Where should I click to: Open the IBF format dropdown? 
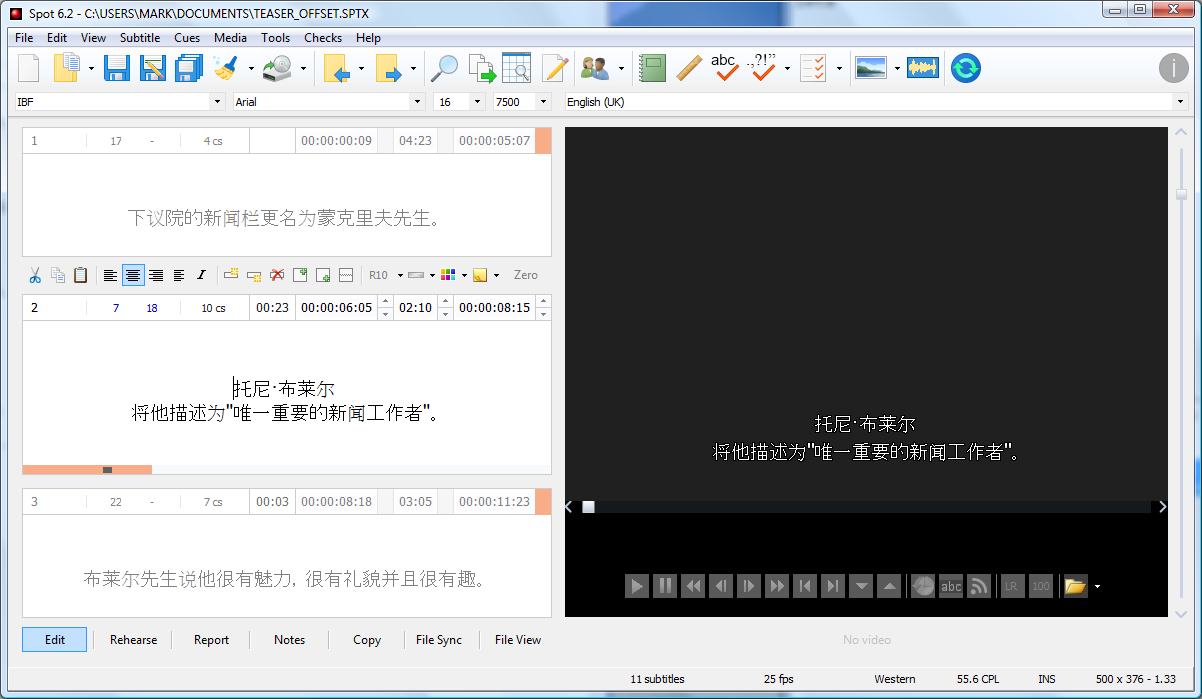[217, 102]
